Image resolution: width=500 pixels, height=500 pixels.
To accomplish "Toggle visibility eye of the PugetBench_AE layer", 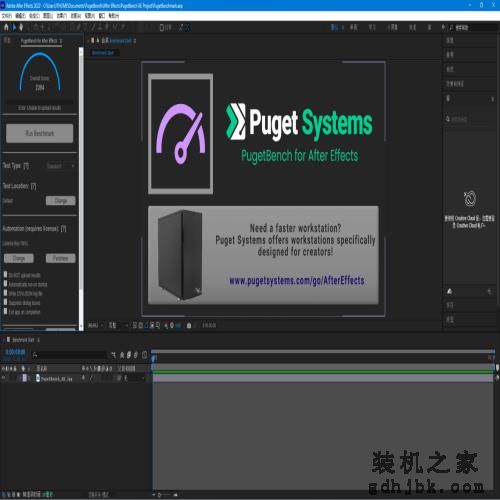I will (x=4, y=378).
